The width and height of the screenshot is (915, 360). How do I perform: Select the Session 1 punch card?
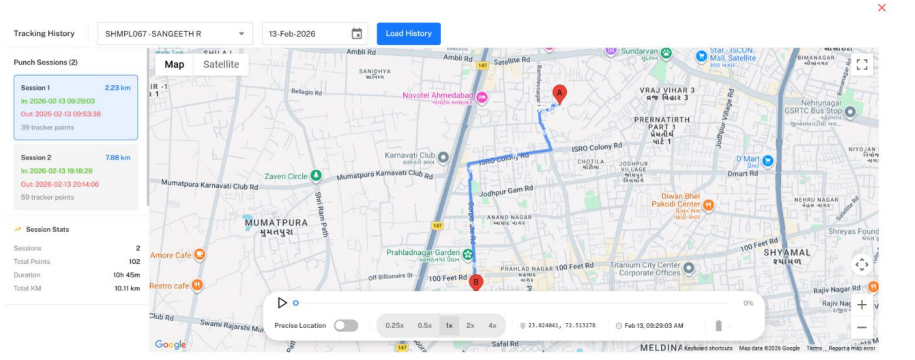point(76,107)
